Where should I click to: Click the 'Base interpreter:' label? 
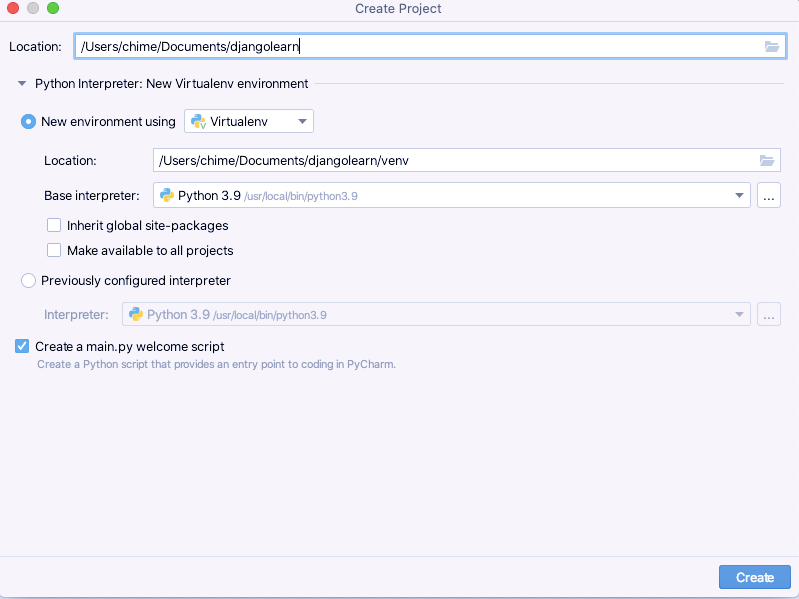(x=92, y=196)
